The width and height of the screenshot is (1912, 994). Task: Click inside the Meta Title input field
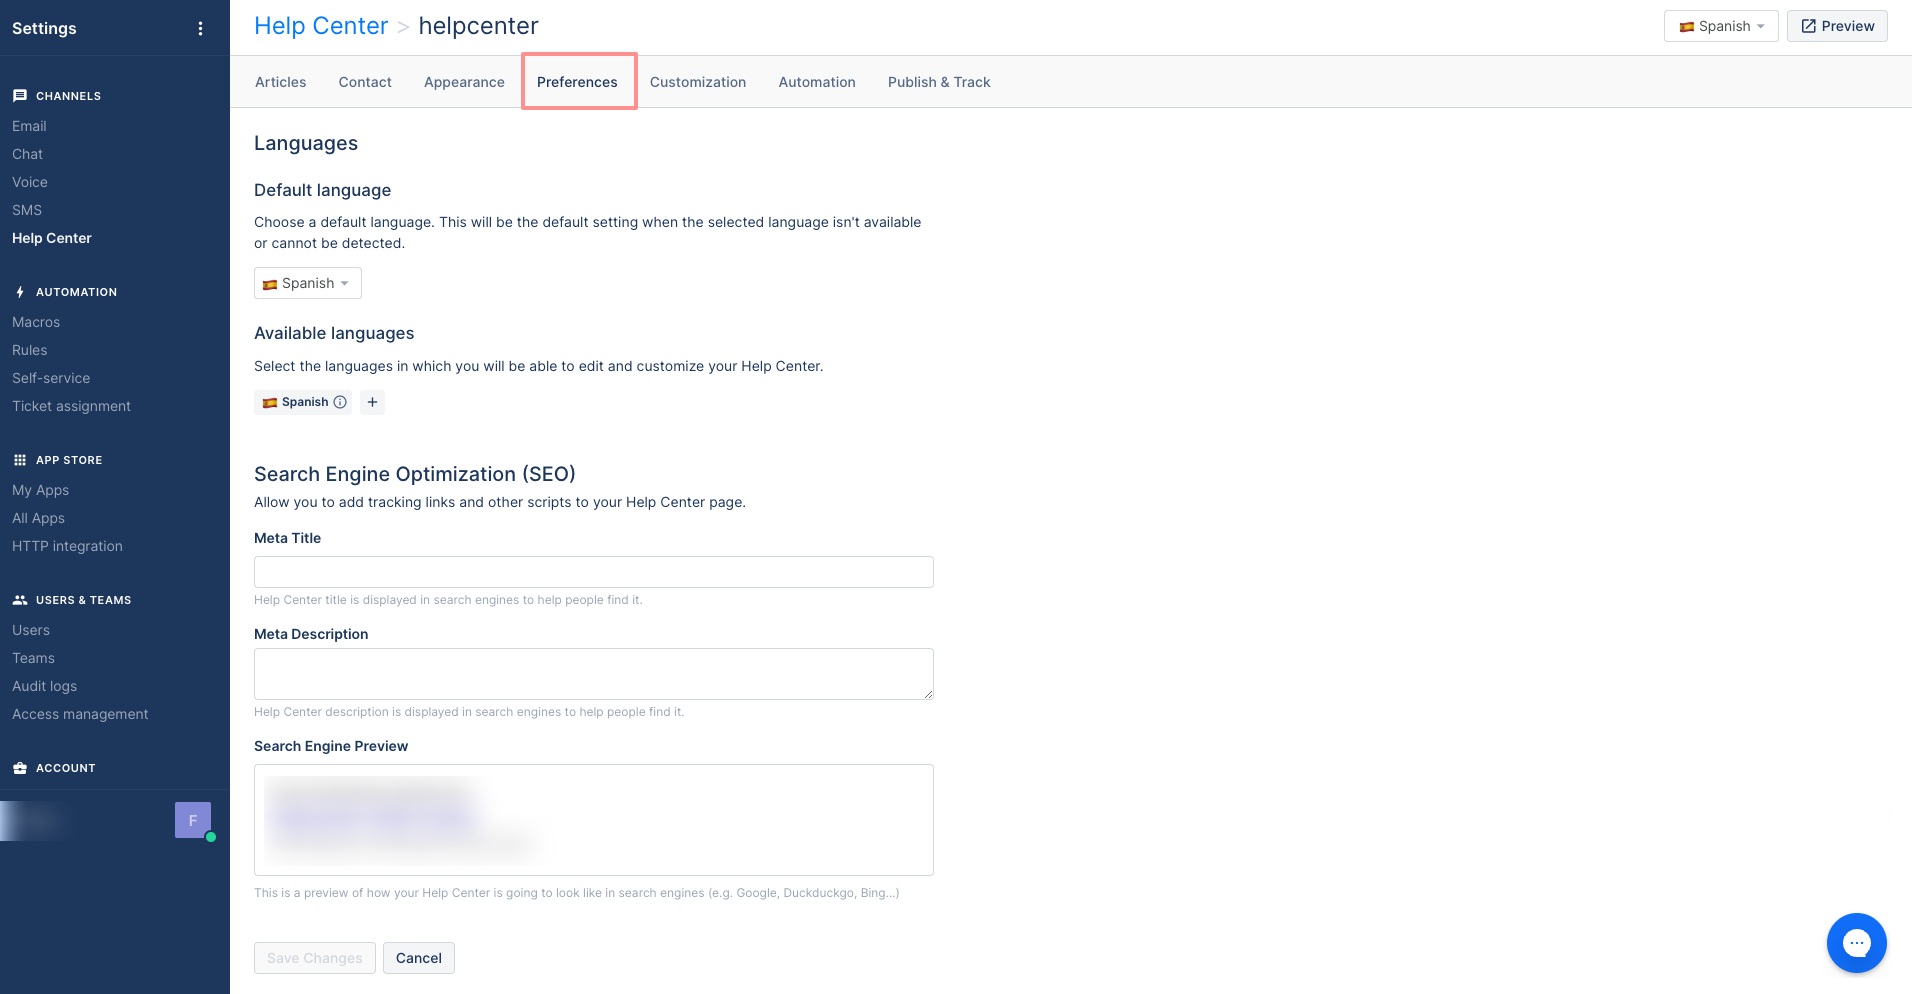tap(593, 571)
